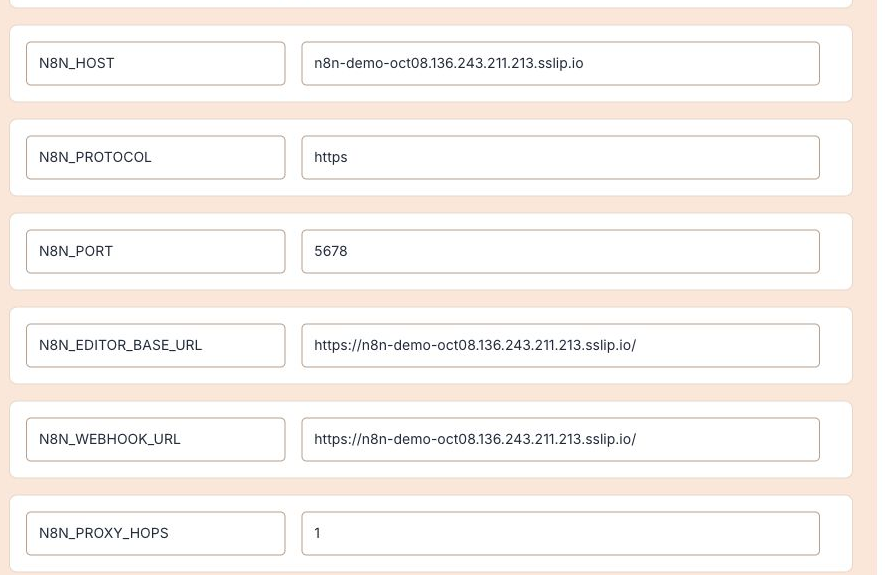Click the 5678 port value field
Screen dimensions: 885x575
click(560, 251)
